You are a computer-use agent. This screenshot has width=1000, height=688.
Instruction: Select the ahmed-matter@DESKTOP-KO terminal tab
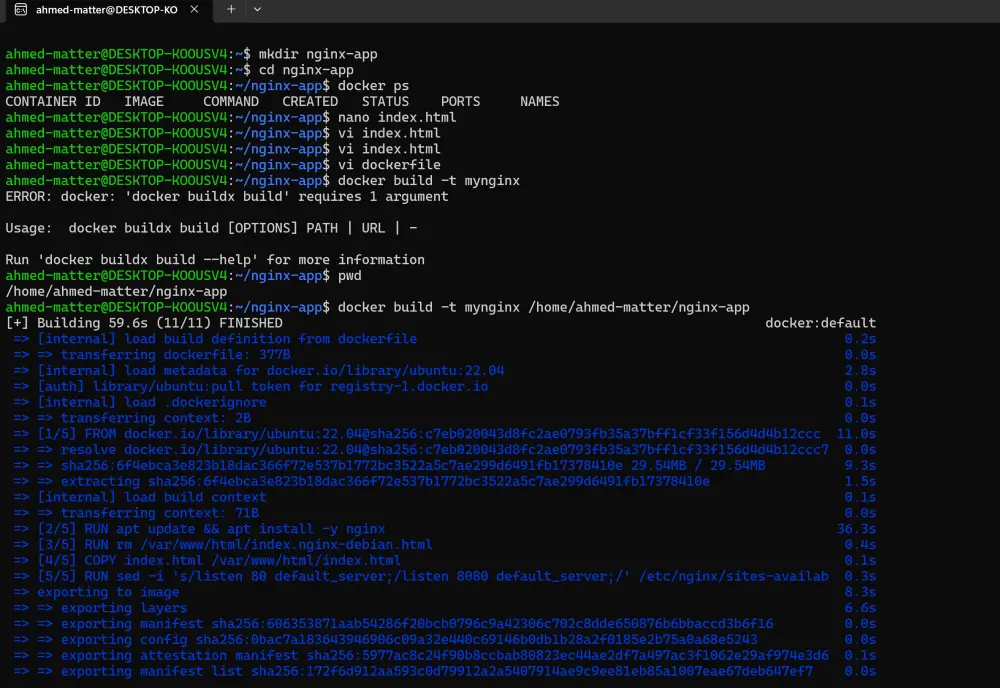[x=107, y=10]
